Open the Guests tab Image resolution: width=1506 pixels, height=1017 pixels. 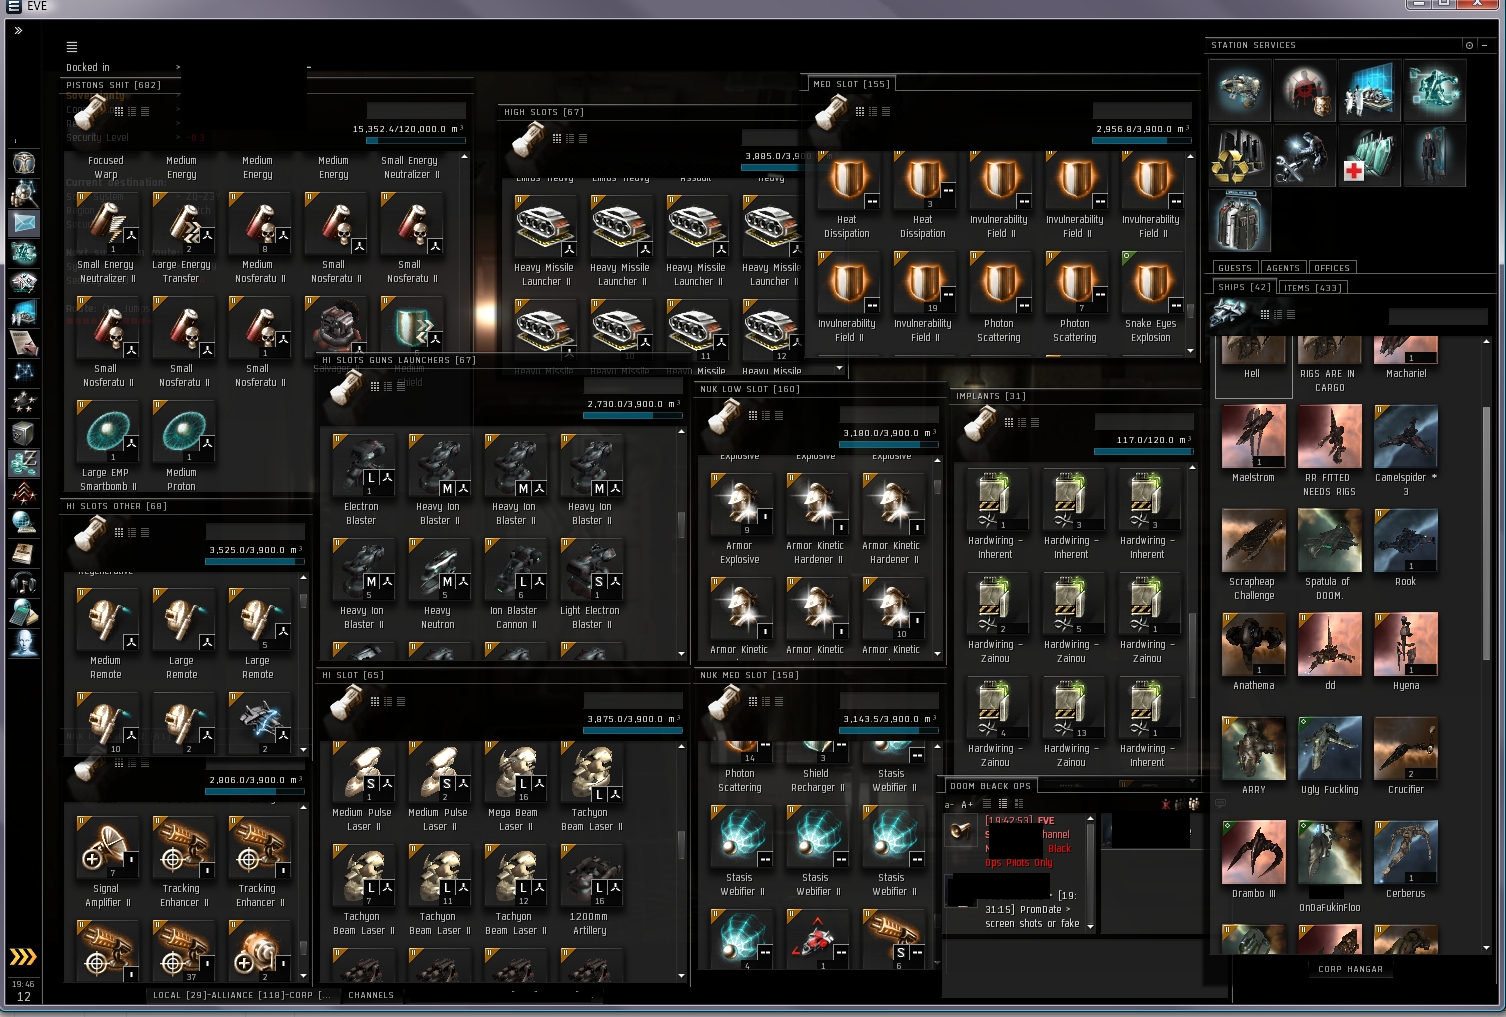tap(1235, 268)
